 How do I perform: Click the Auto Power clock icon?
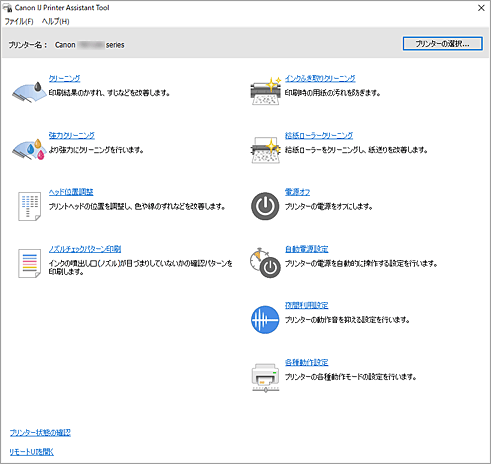pyautogui.click(x=265, y=263)
